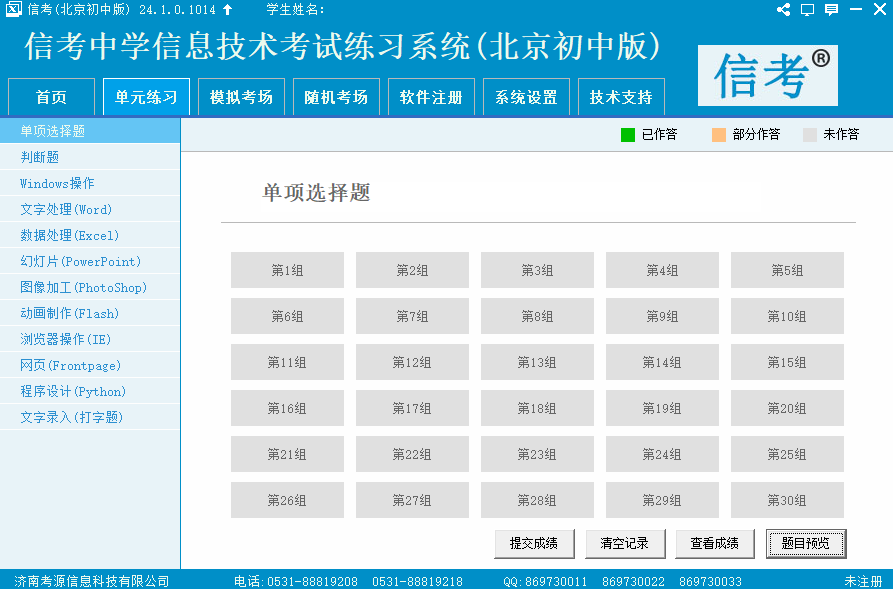Open 程序设计(Python) in the sidebar

[x=90, y=391]
